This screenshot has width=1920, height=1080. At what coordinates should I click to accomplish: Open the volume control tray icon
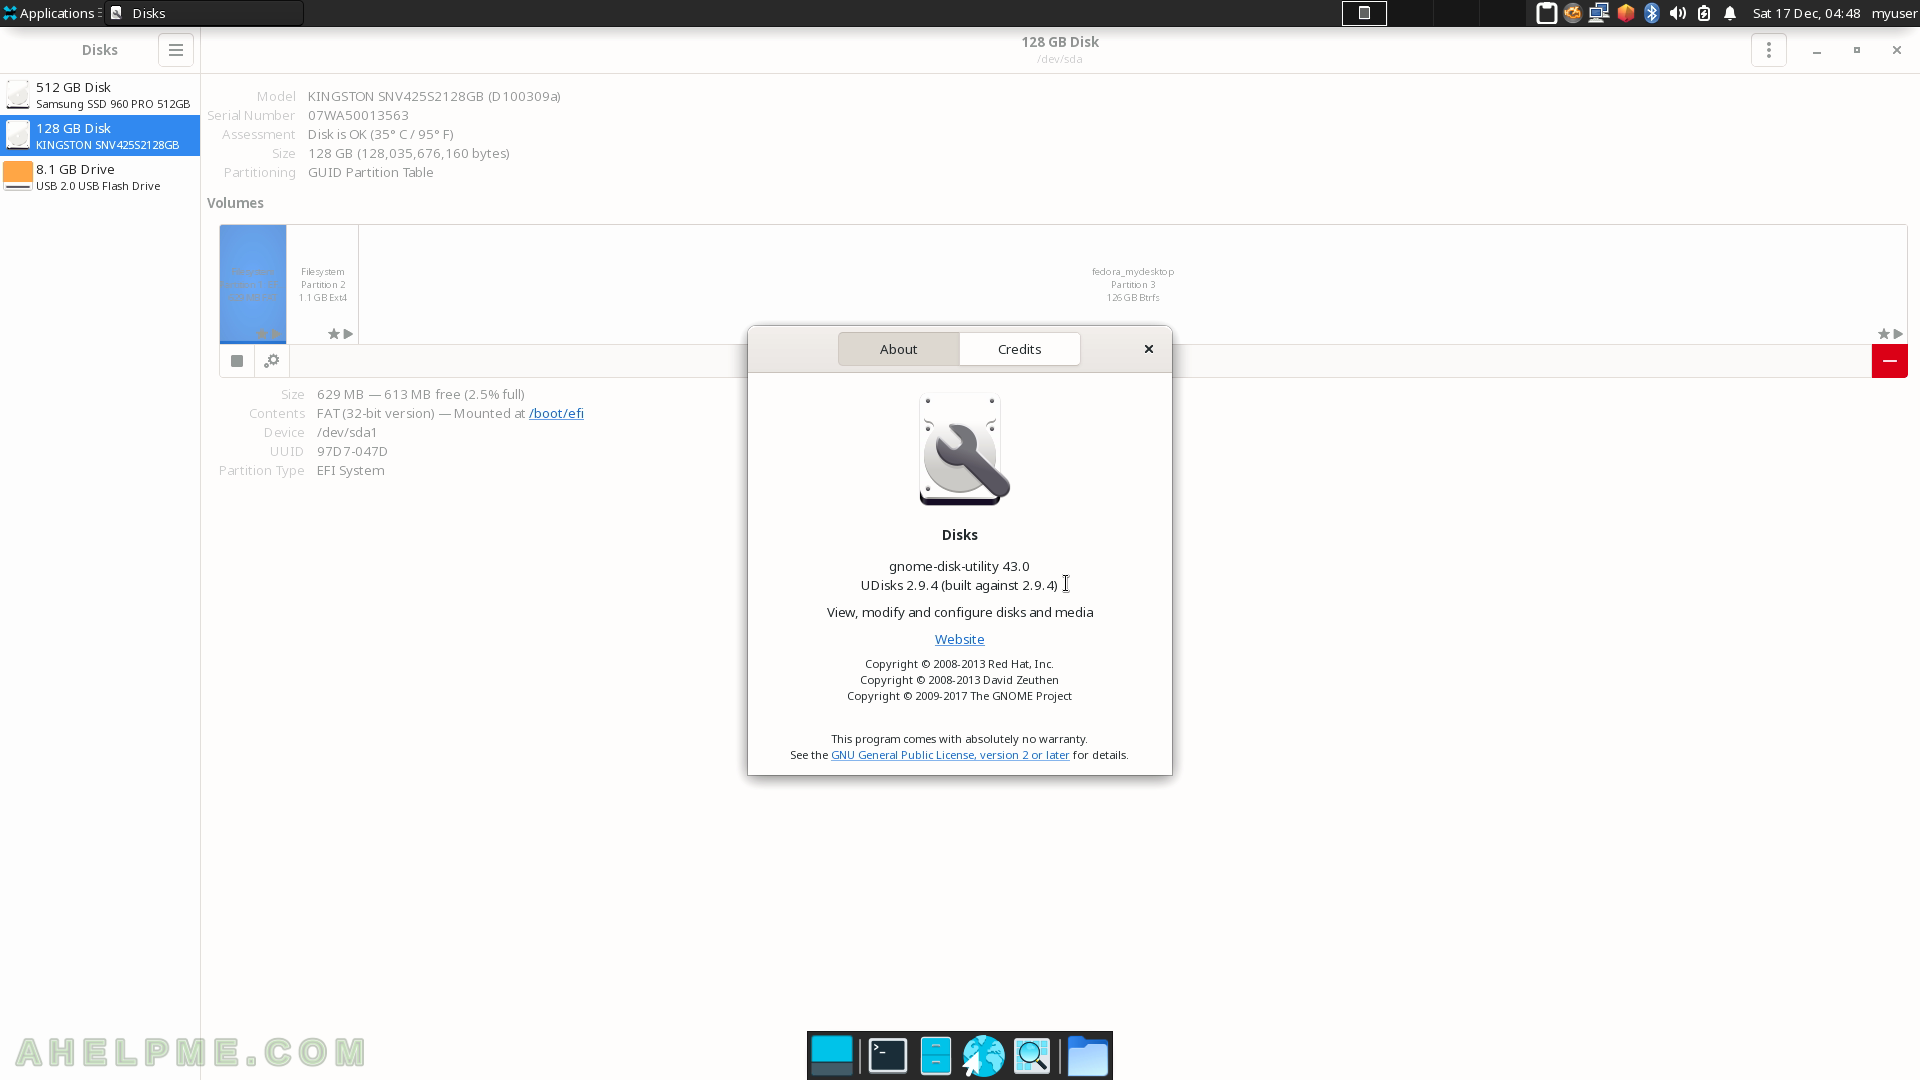pyautogui.click(x=1678, y=13)
